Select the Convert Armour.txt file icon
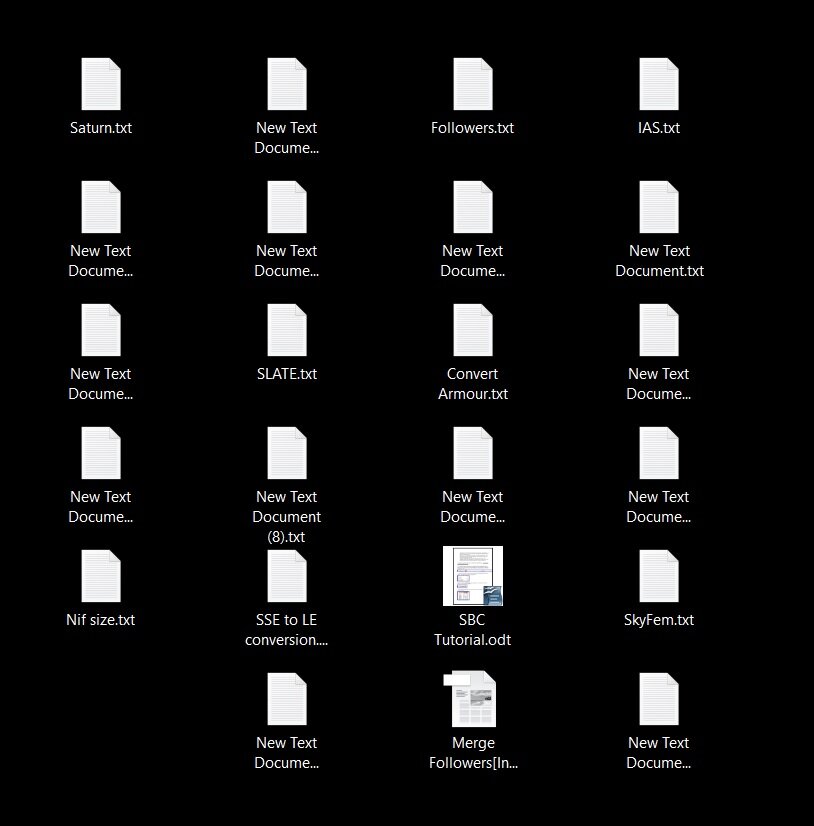 tap(473, 330)
